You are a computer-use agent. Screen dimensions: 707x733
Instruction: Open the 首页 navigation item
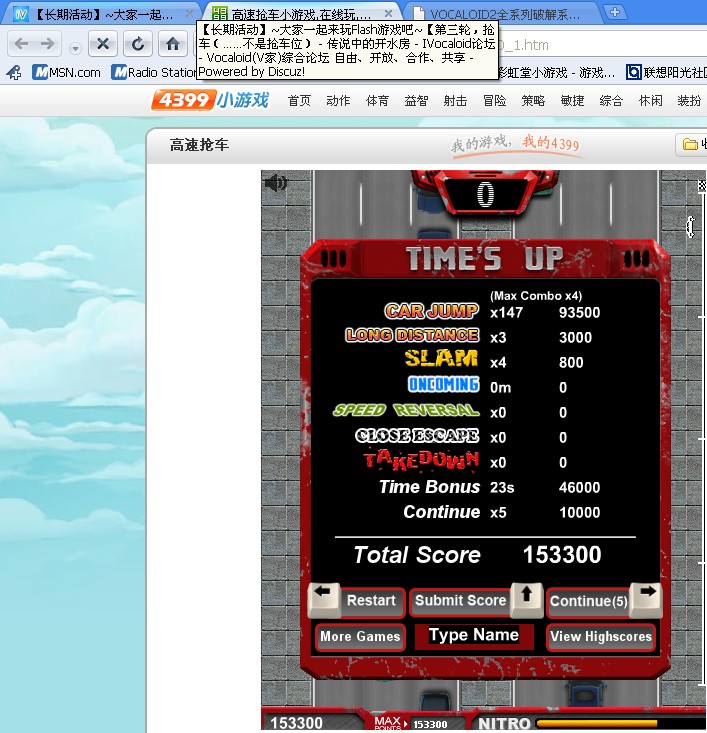(x=299, y=101)
